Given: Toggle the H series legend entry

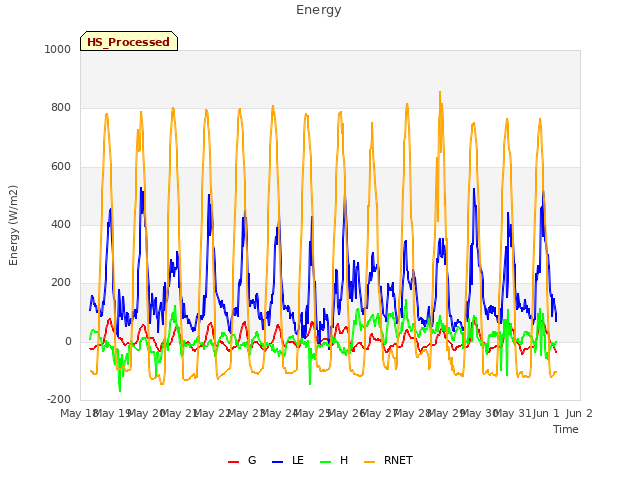Looking at the screenshot, I should point(334,460).
